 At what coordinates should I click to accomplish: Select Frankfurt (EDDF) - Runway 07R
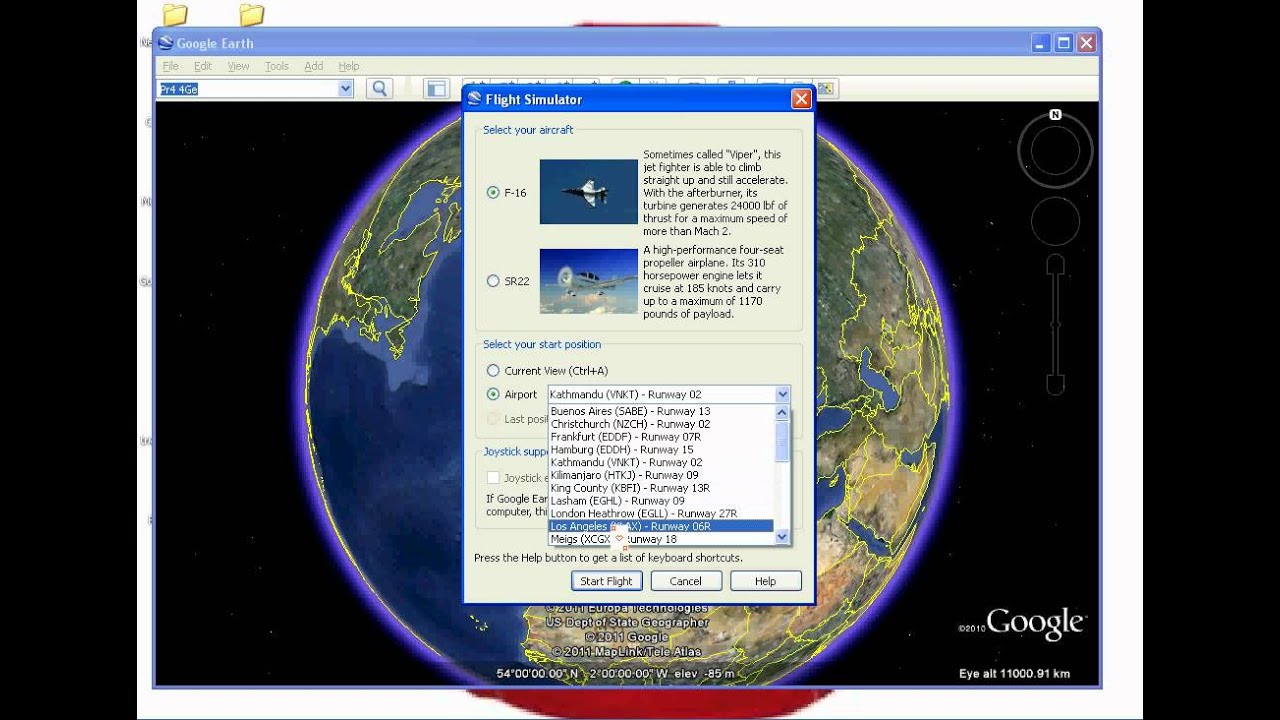coord(661,437)
